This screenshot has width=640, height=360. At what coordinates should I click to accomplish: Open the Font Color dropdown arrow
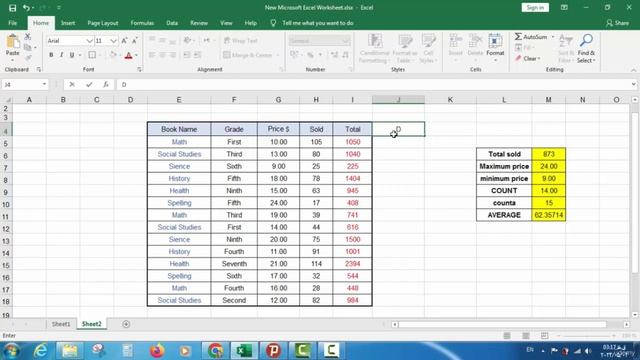[136, 55]
